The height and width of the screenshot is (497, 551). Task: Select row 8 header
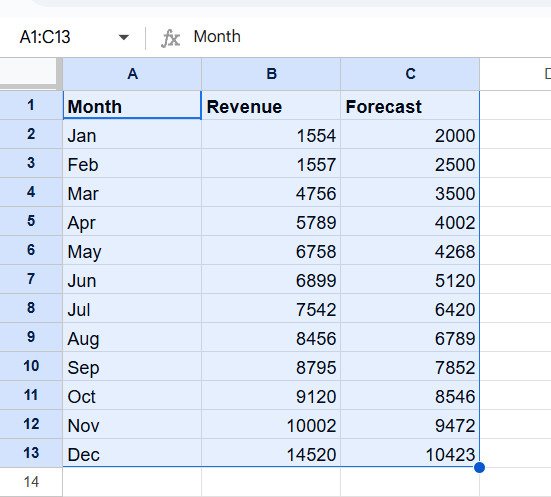pyautogui.click(x=31, y=308)
